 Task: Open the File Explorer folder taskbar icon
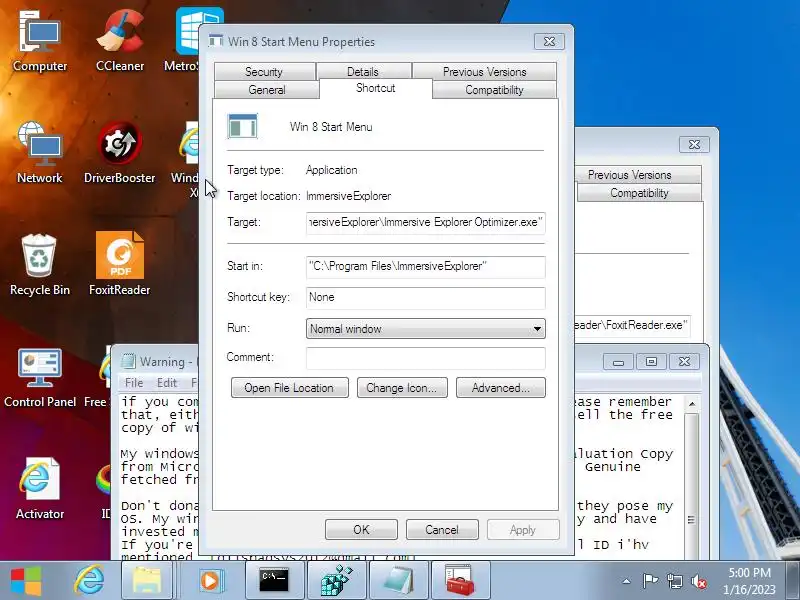pyautogui.click(x=147, y=581)
